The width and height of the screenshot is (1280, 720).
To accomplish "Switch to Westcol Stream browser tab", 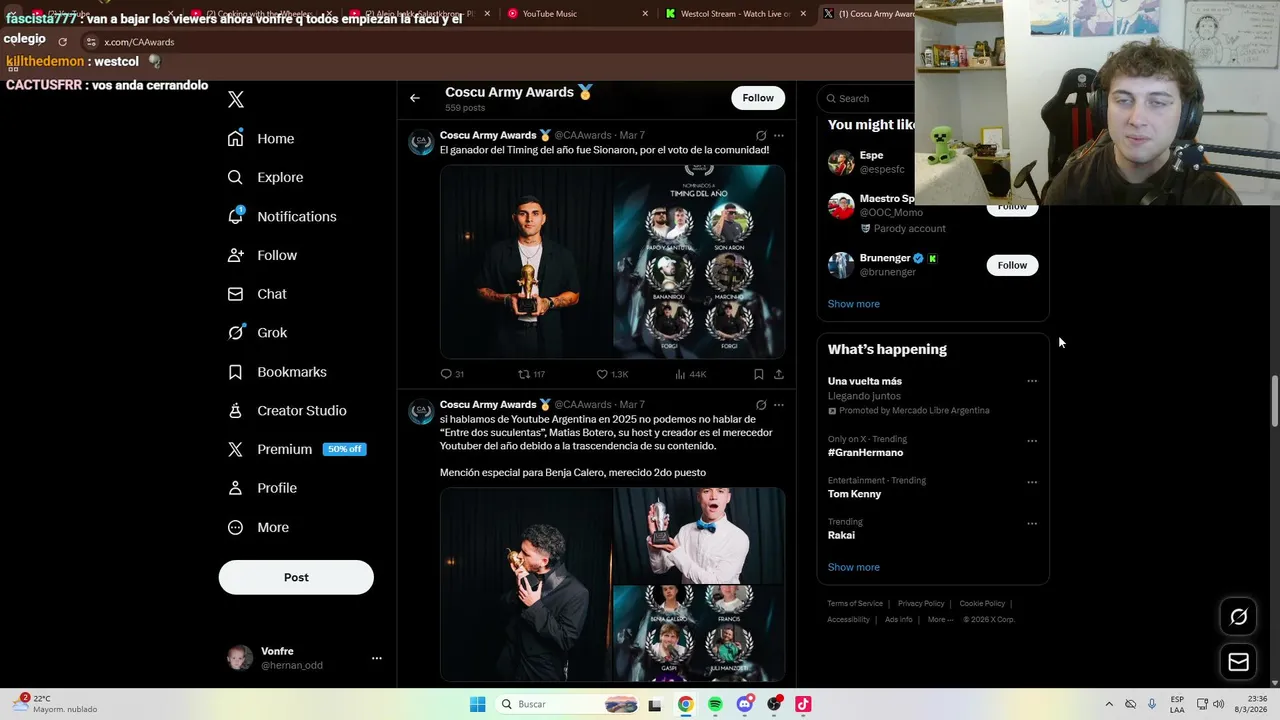I will click(737, 14).
